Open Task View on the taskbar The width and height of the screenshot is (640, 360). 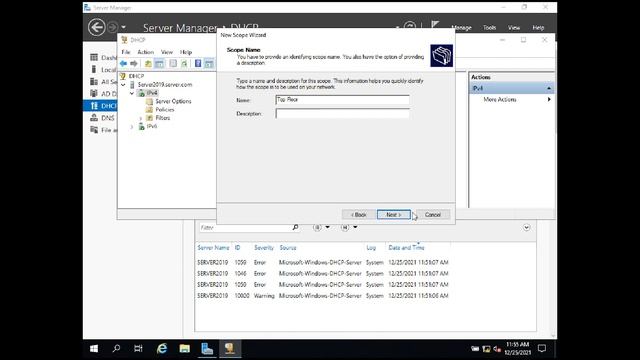[x=138, y=349]
